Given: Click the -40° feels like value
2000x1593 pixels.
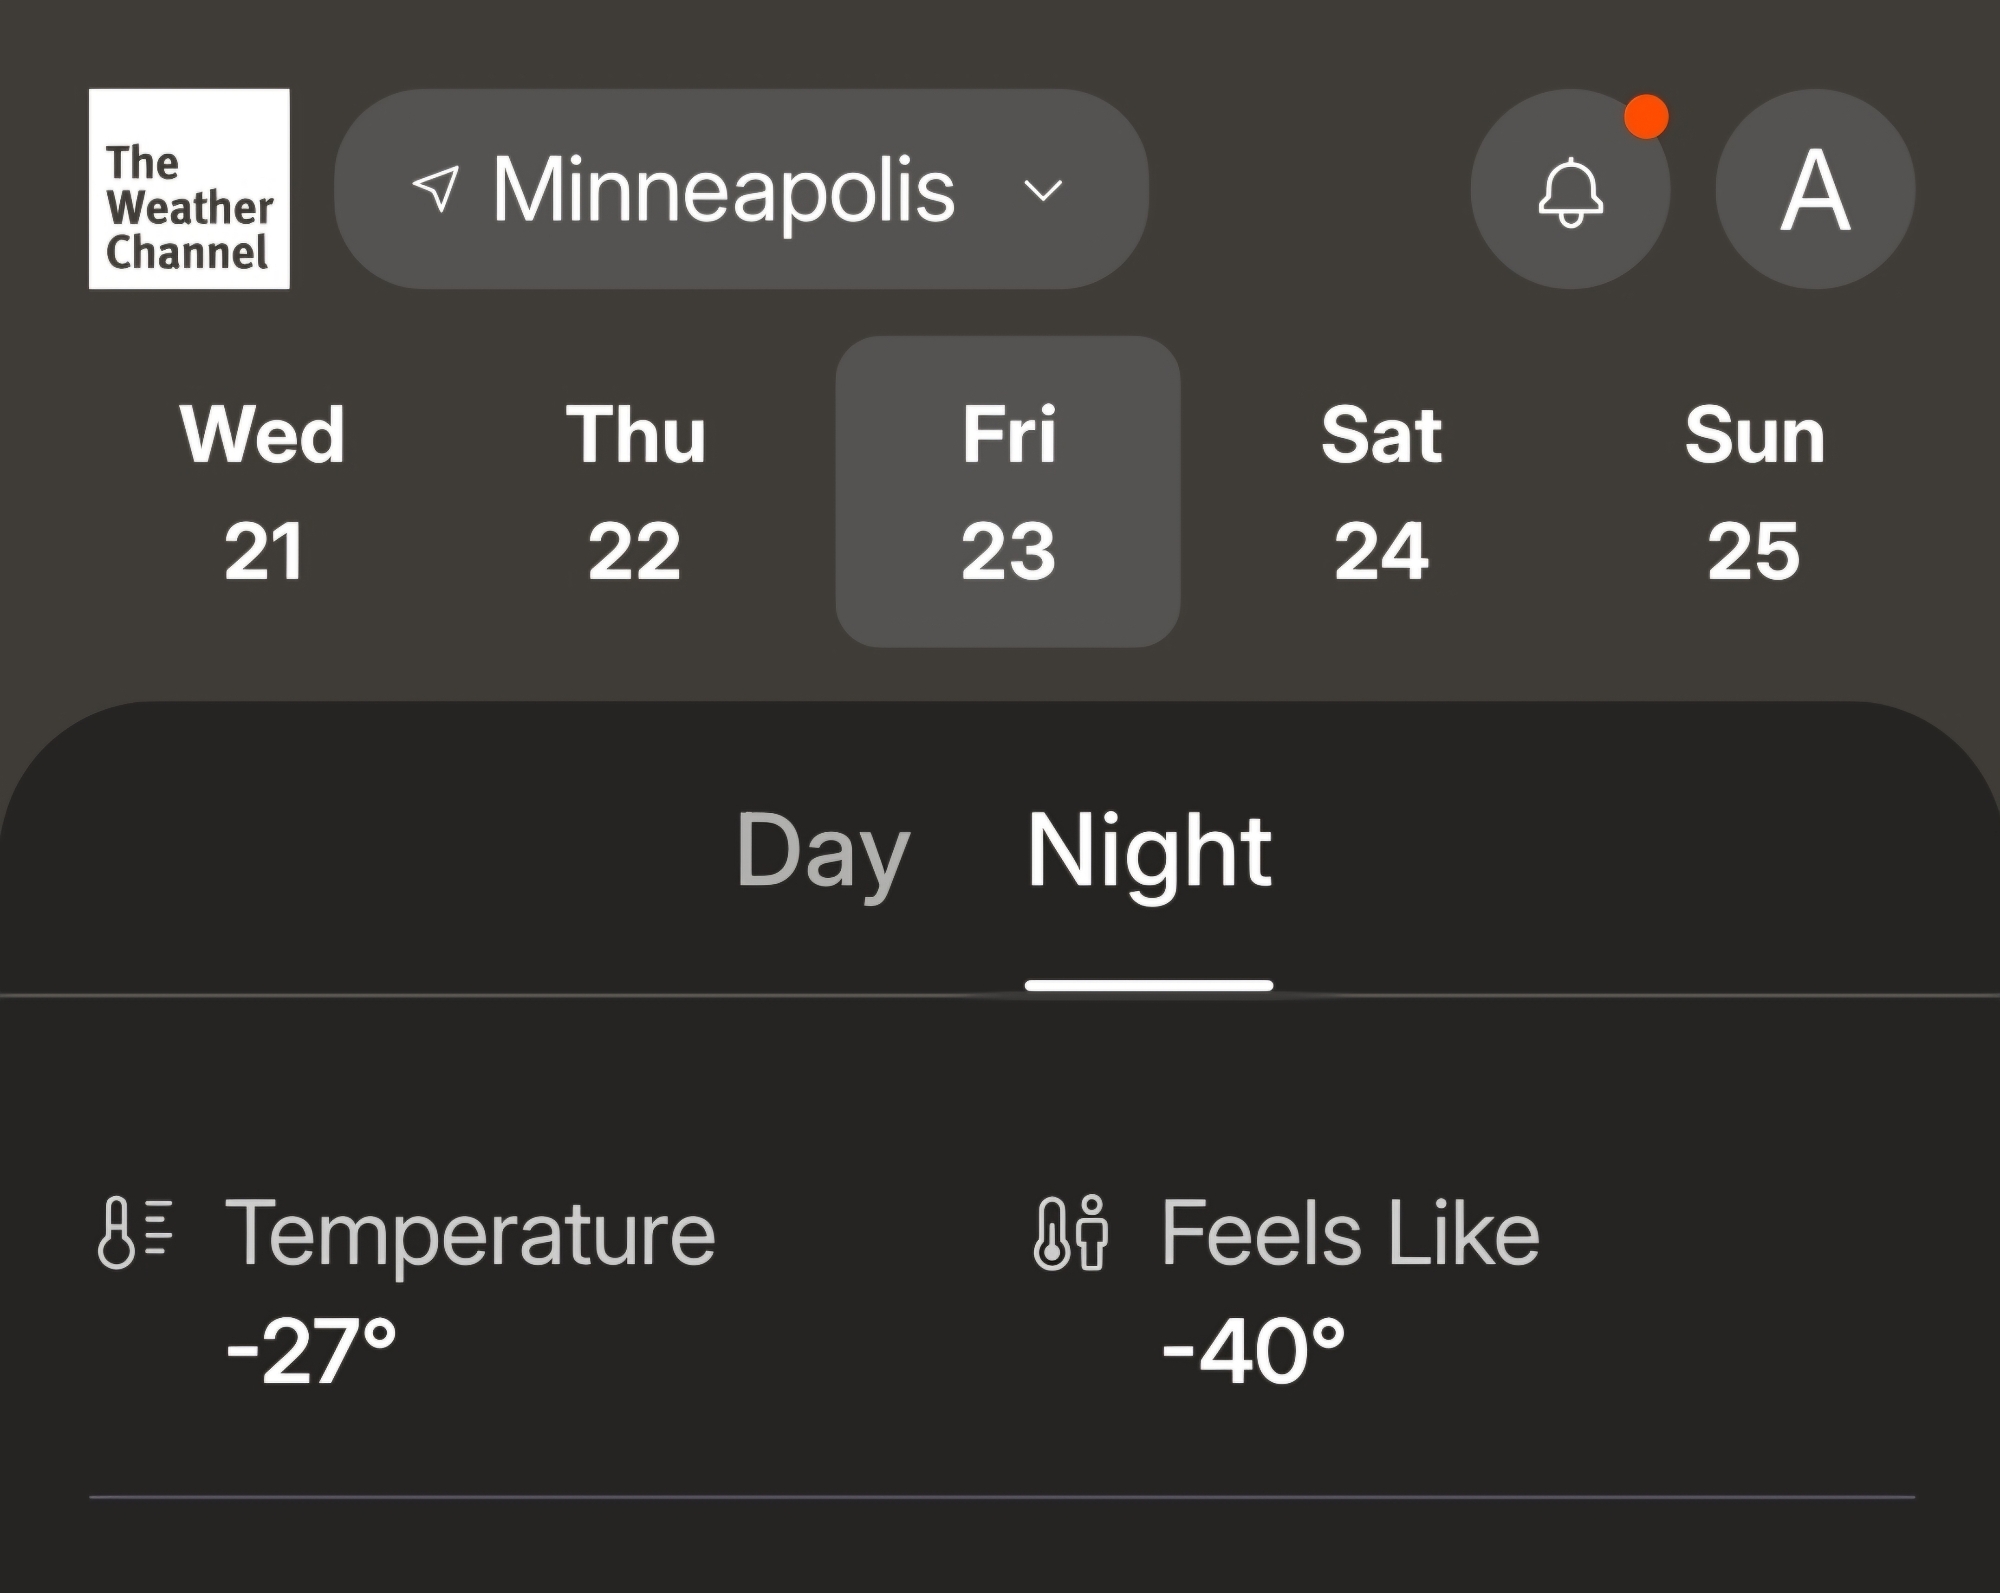Looking at the screenshot, I should (x=1253, y=1351).
